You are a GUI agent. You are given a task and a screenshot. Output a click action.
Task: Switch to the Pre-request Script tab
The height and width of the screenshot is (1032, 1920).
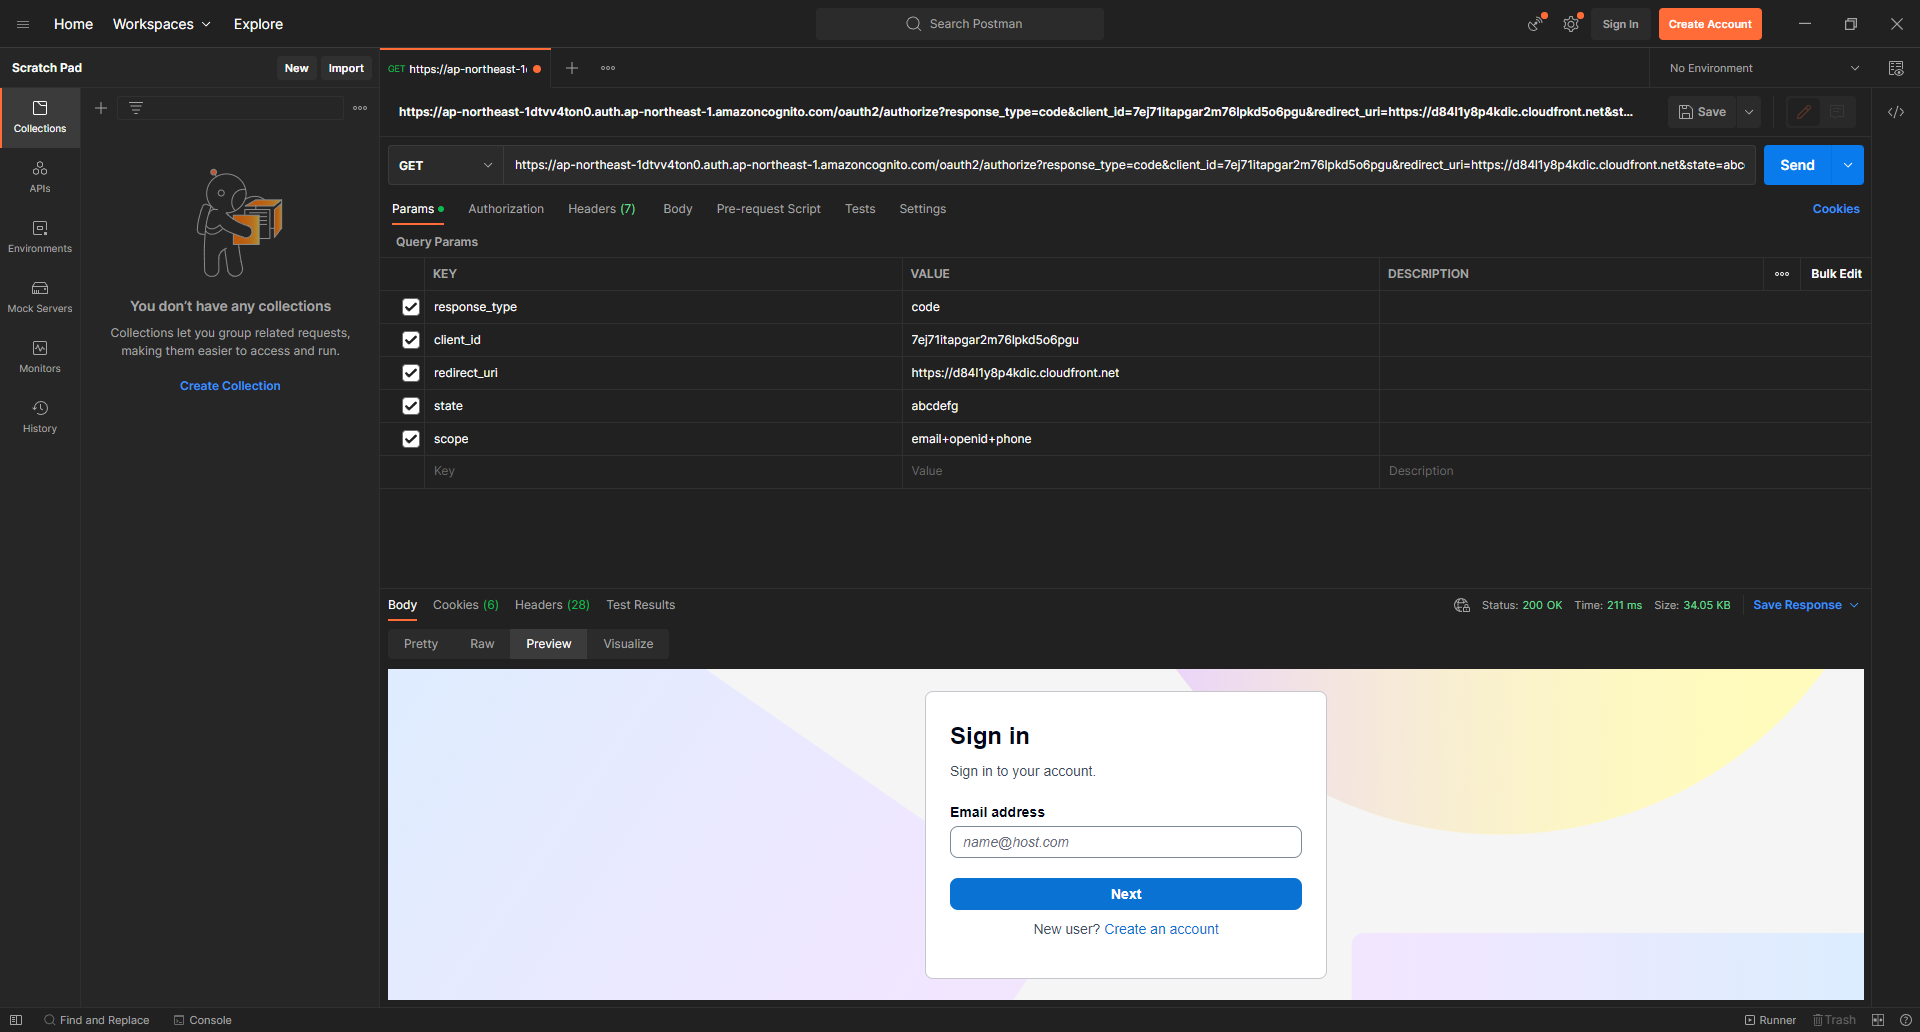point(768,209)
